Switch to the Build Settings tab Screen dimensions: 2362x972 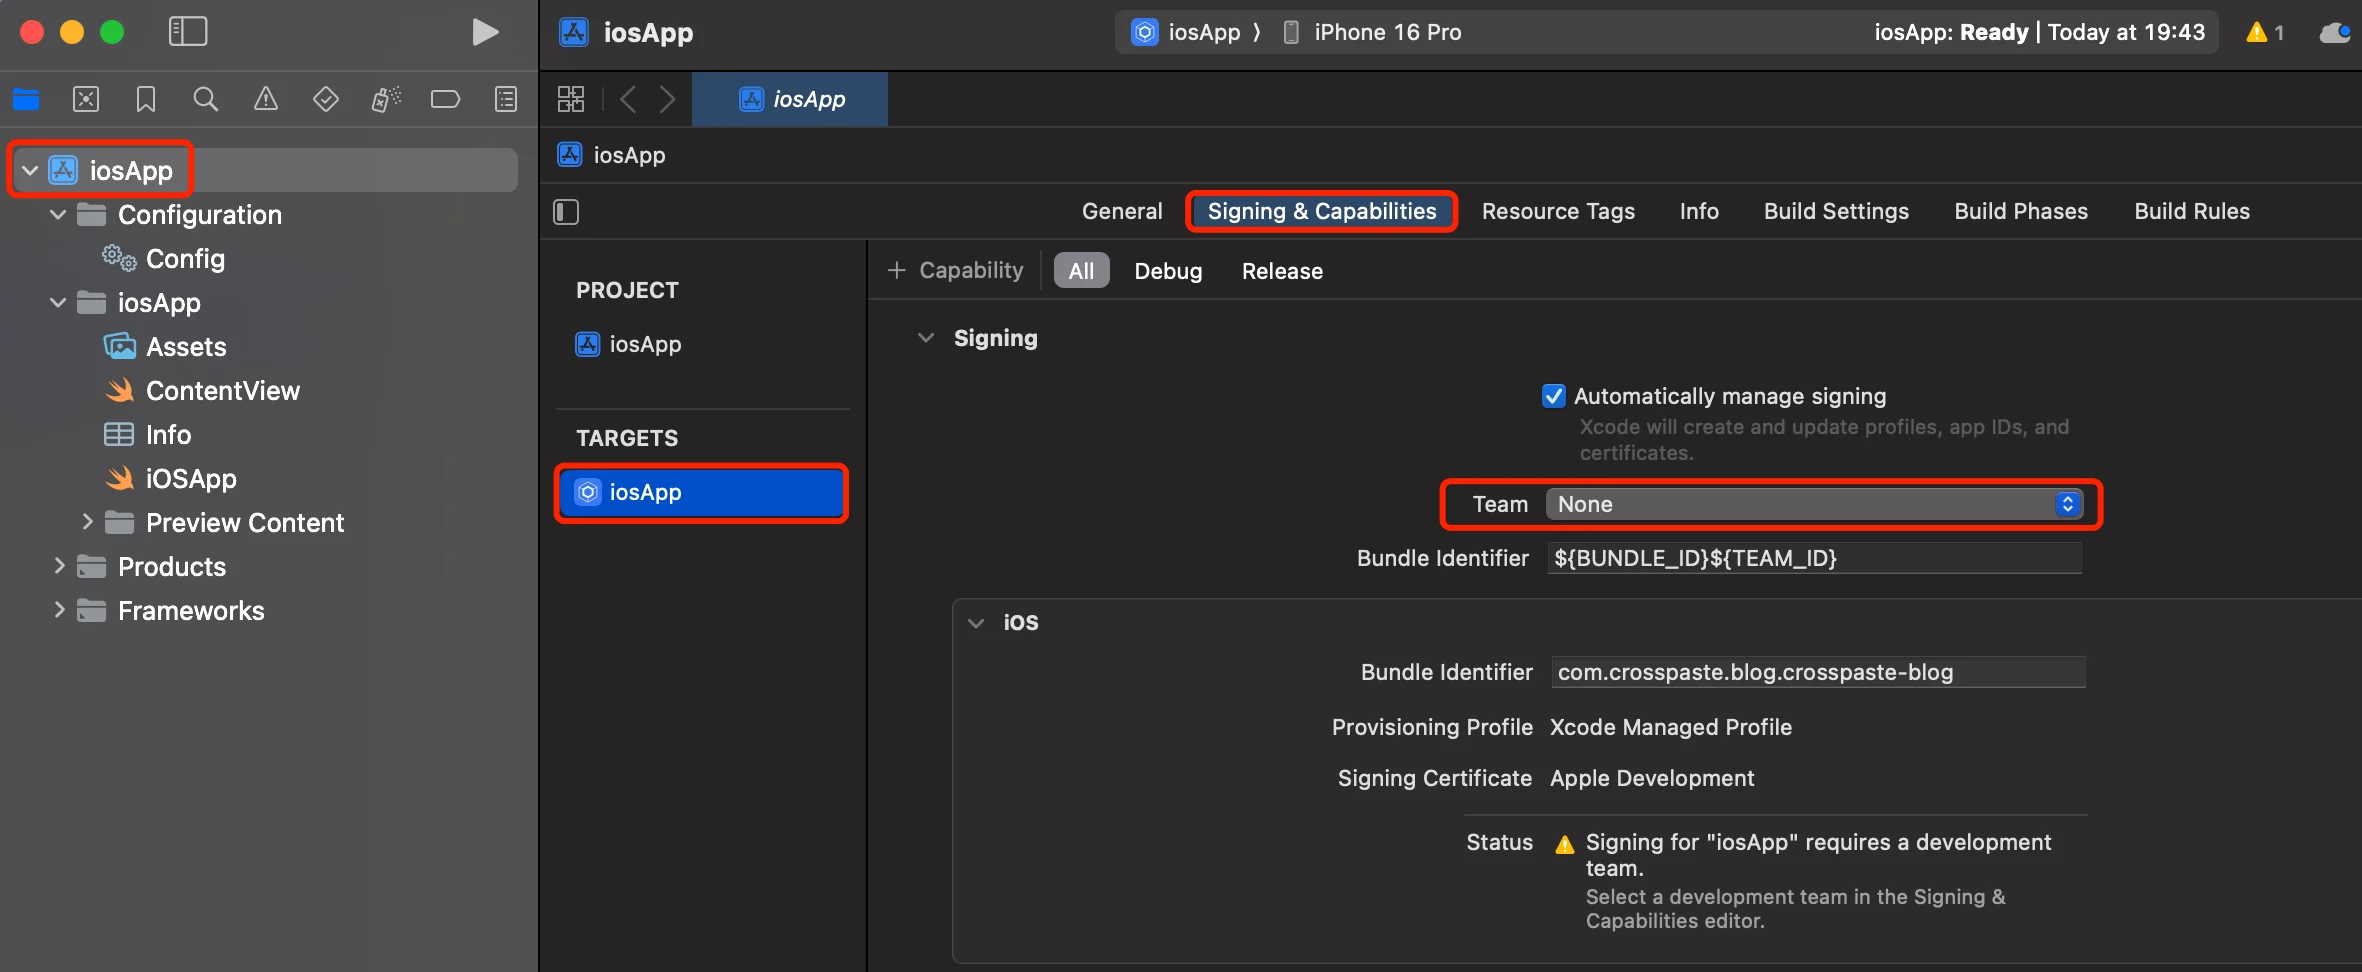1835,211
